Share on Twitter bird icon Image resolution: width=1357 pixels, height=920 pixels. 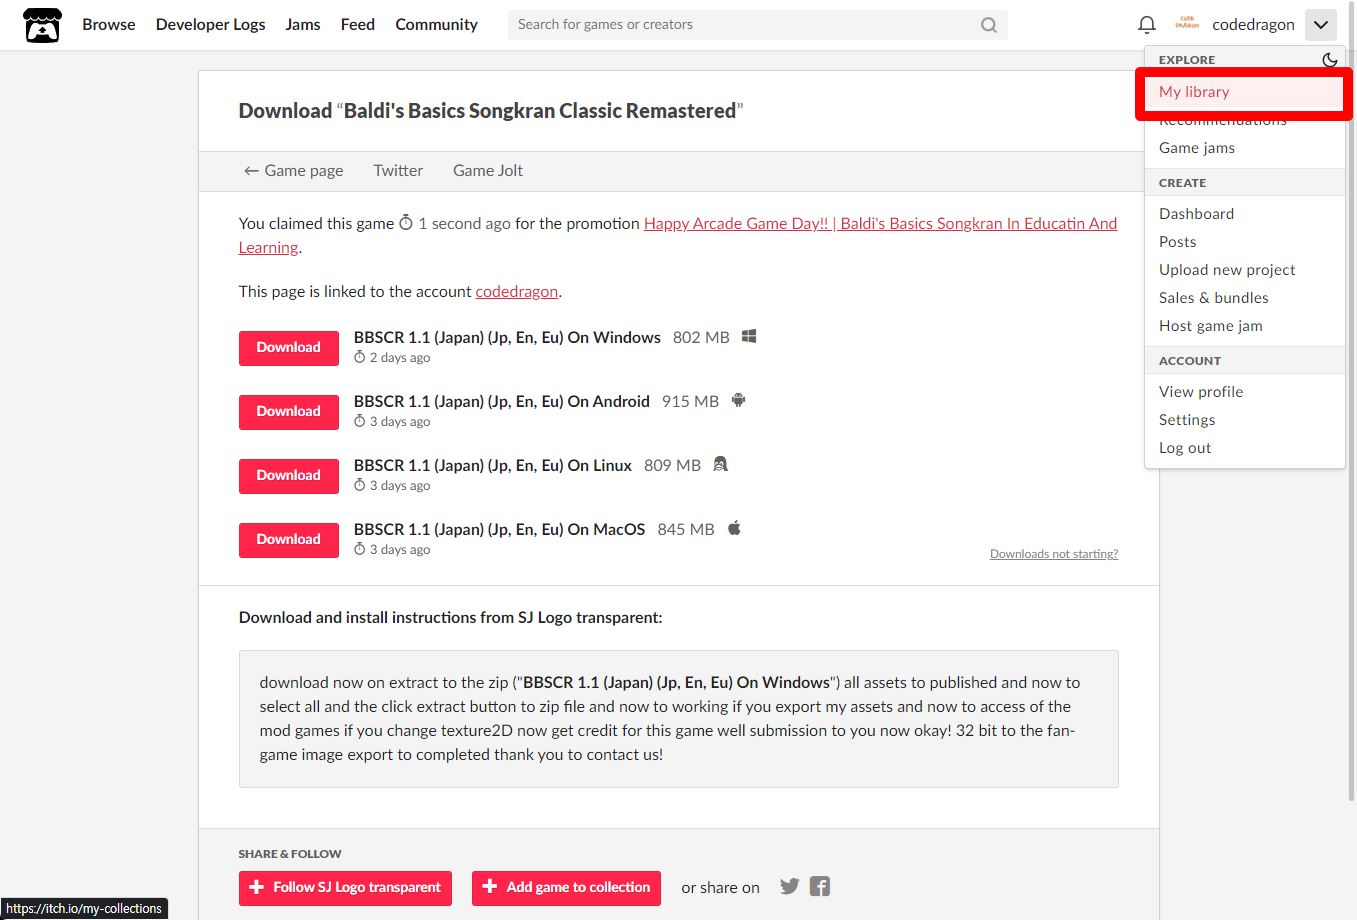pos(790,887)
